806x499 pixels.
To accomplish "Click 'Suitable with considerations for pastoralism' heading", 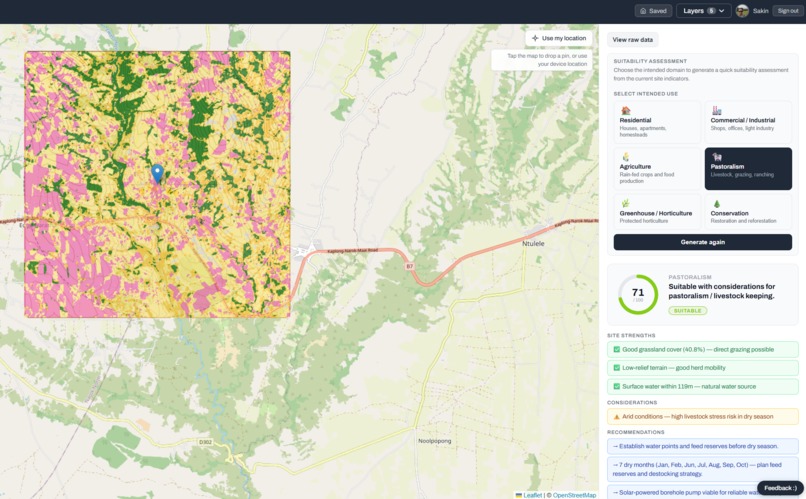I will pyautogui.click(x=722, y=291).
